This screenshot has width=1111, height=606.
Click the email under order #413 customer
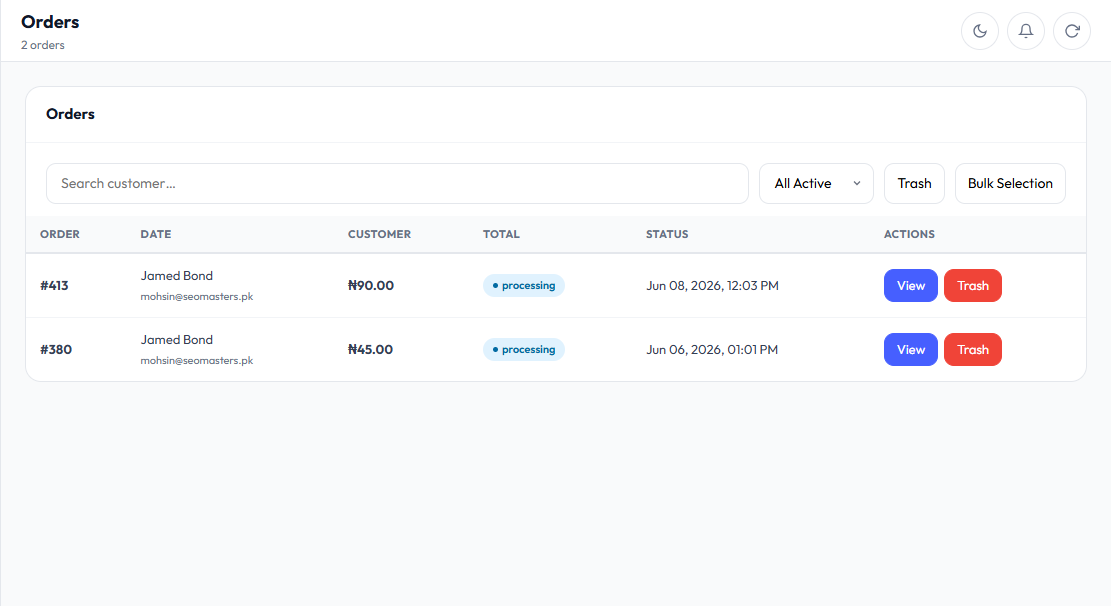196,297
